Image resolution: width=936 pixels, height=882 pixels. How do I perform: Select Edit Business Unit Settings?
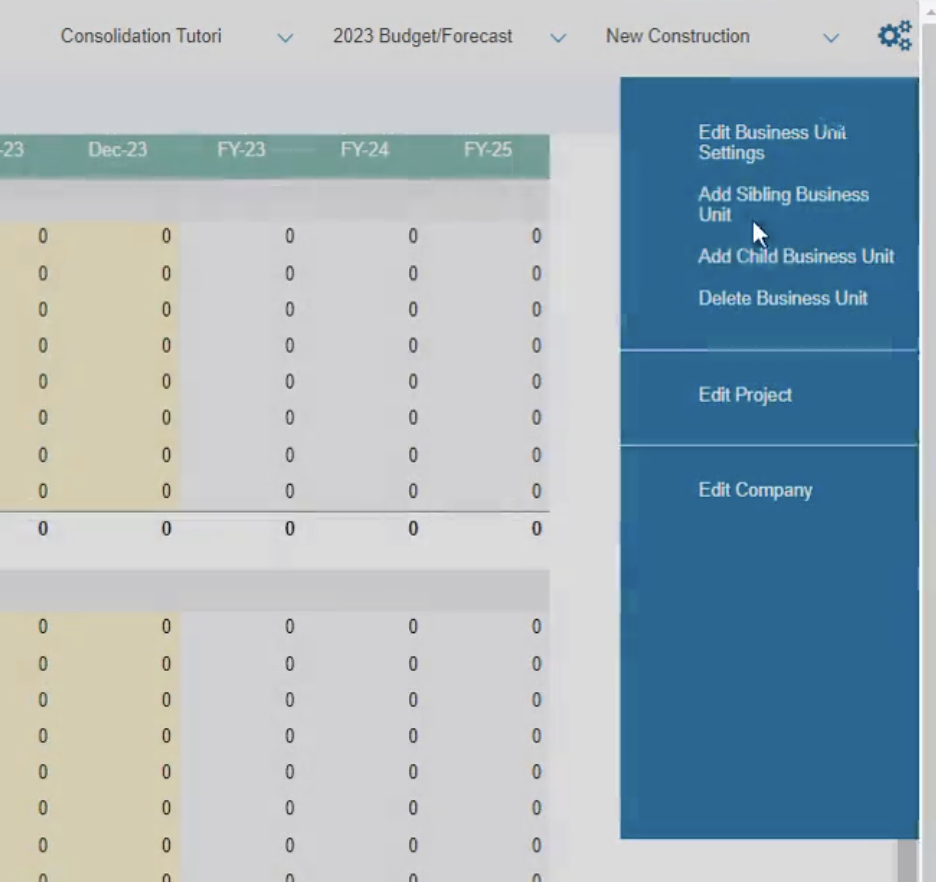pos(771,143)
